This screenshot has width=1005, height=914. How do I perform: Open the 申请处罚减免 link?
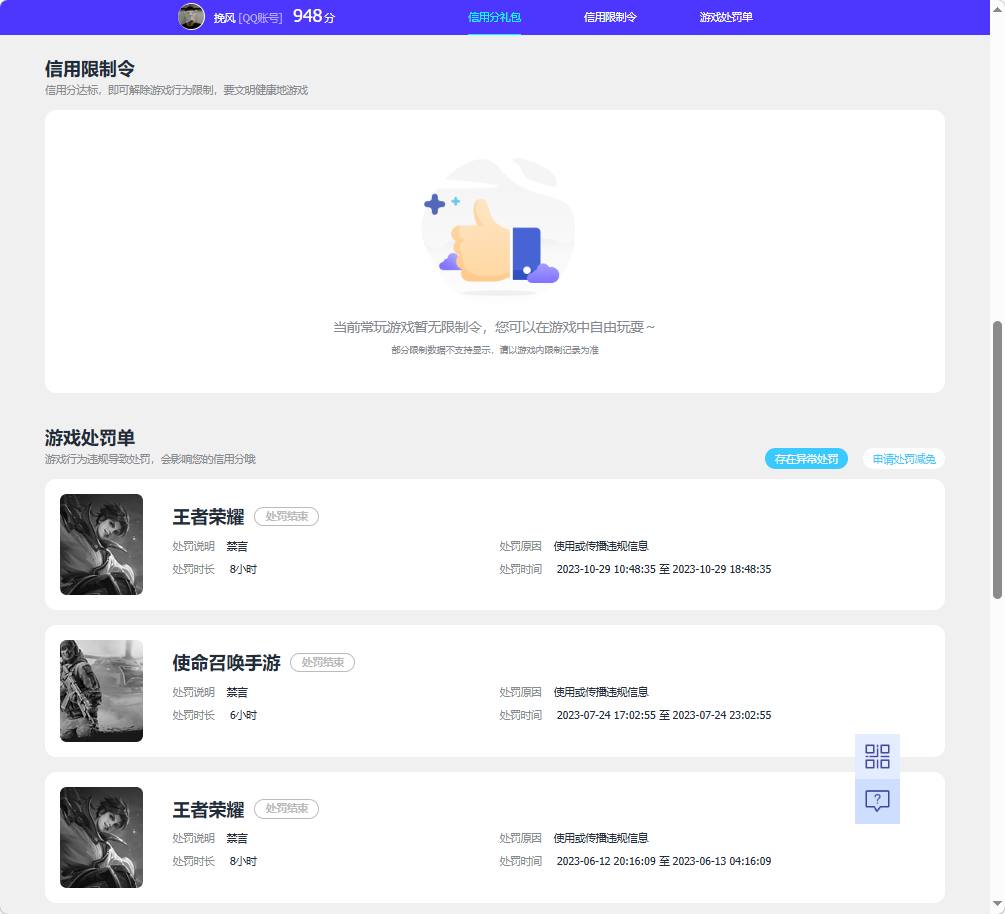pos(903,458)
